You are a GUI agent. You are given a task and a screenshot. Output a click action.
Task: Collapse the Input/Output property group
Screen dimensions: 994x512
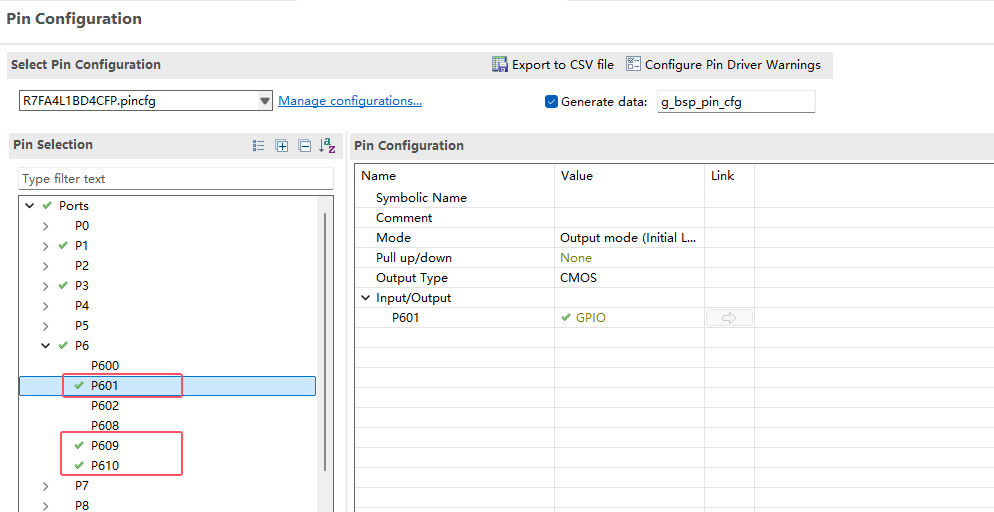[x=365, y=298]
